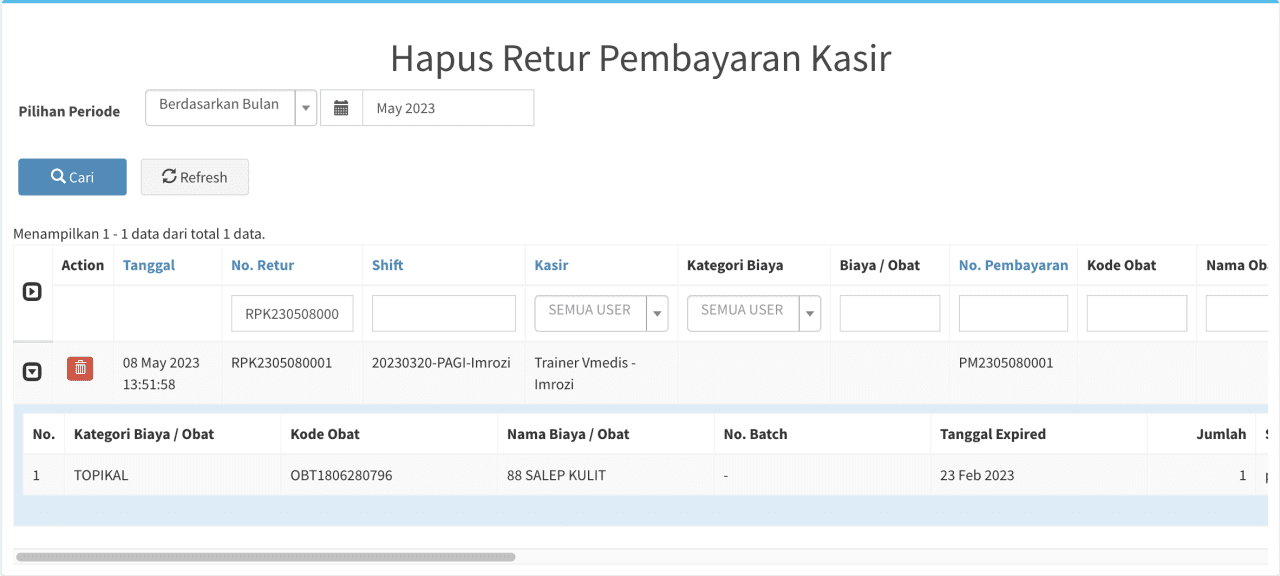Select cell text PM2305080001
The height and width of the screenshot is (576, 1280).
1006,363
